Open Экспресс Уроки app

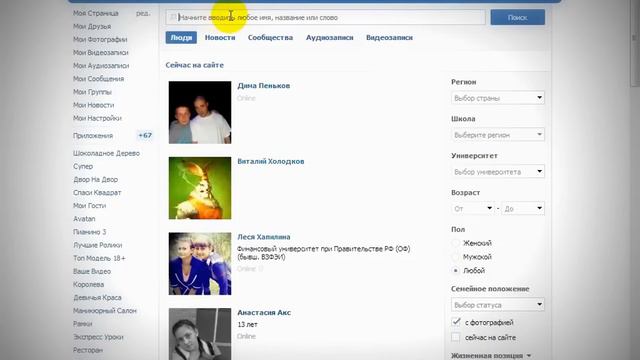coord(98,337)
